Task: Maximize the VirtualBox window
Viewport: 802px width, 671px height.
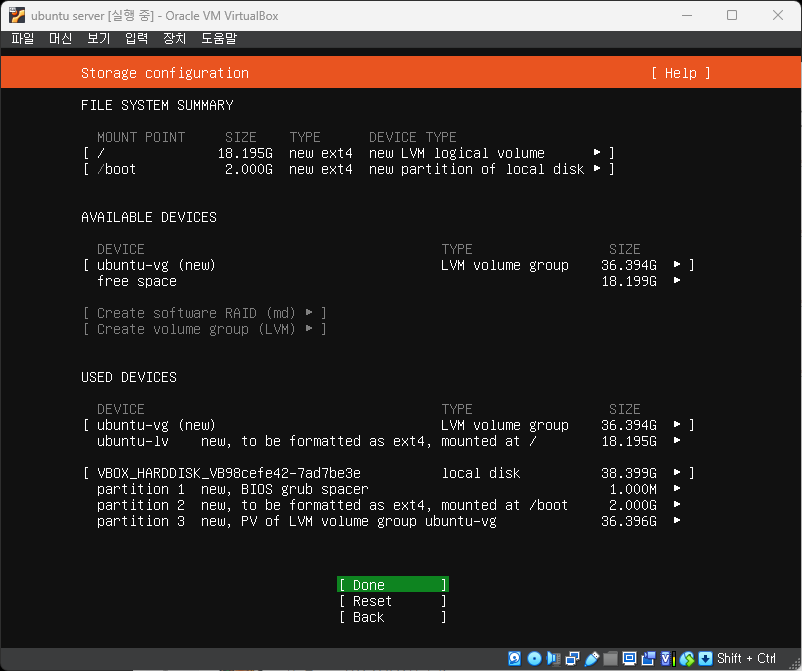Action: pos(732,15)
